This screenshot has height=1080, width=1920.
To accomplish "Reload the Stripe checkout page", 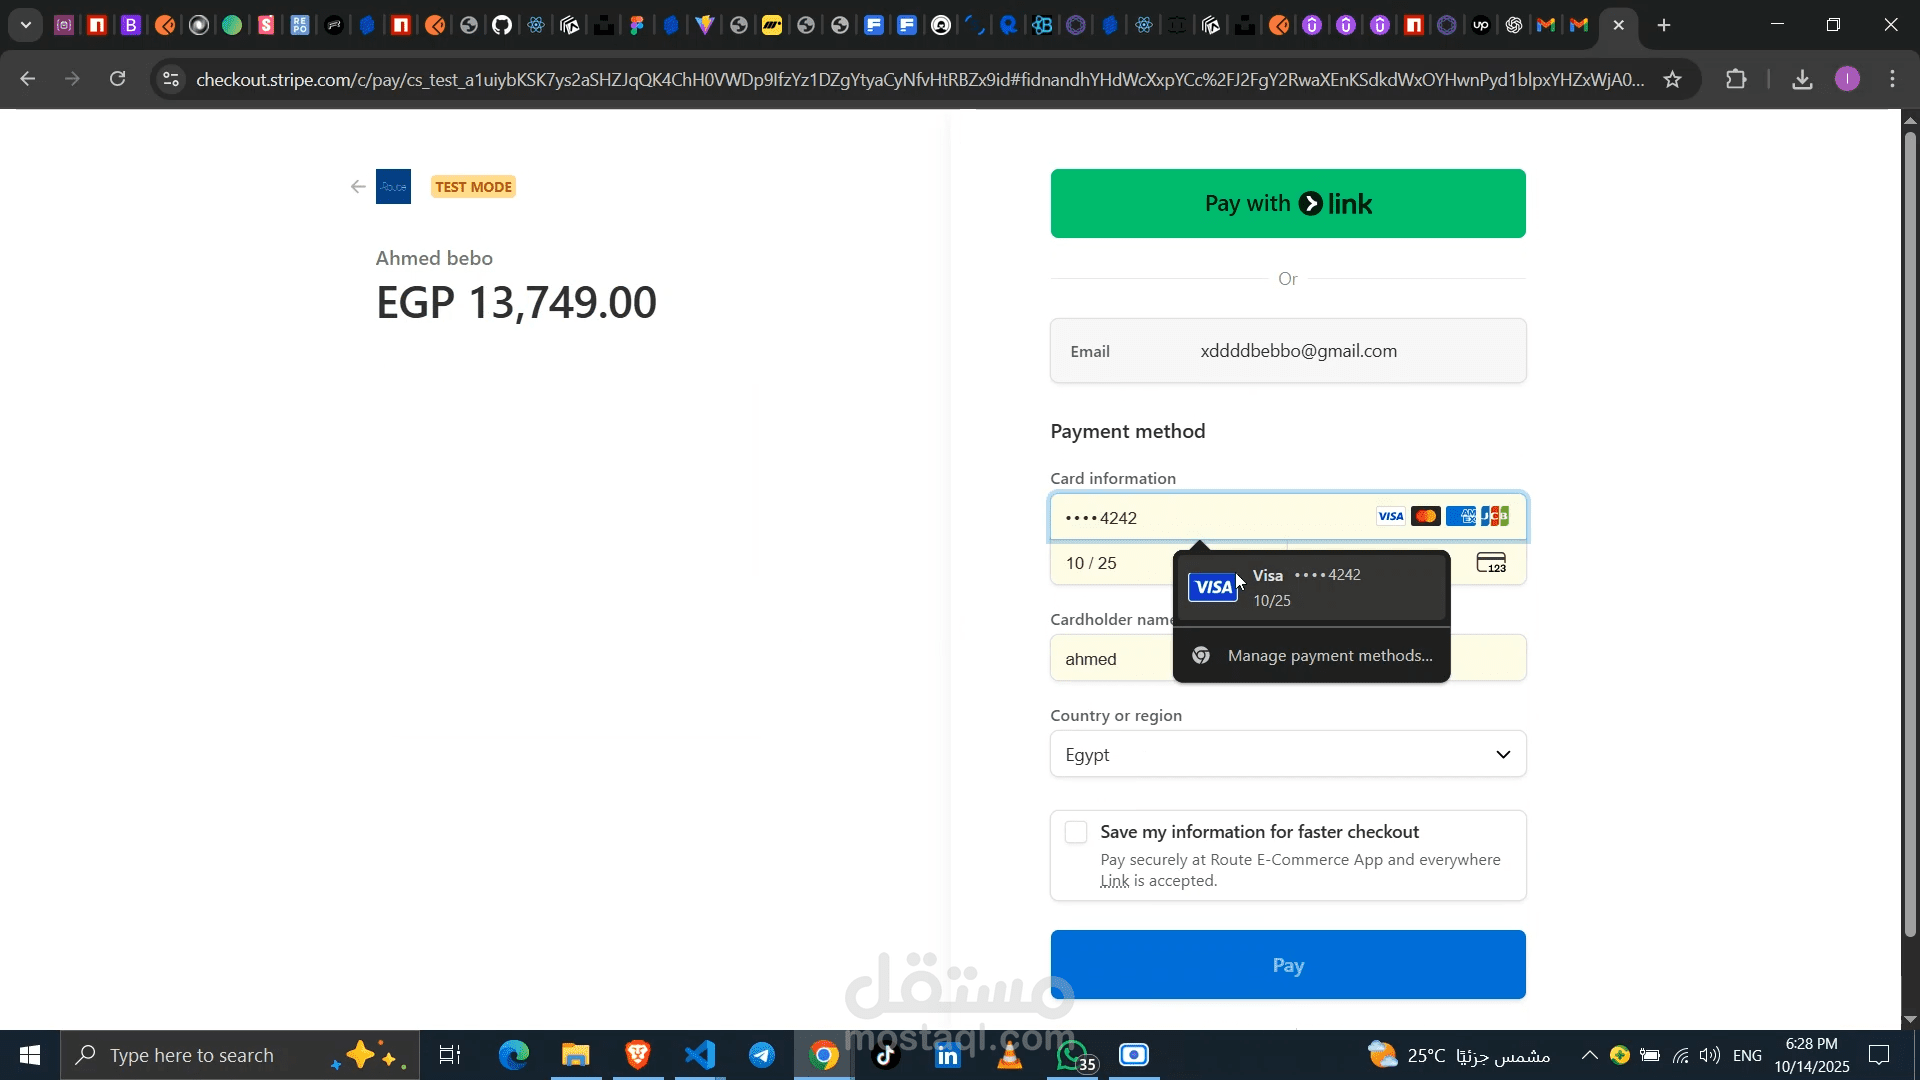I will (x=118, y=79).
